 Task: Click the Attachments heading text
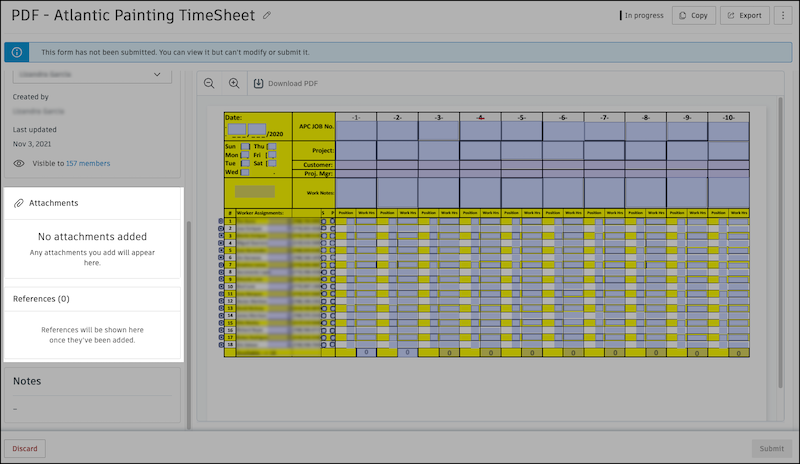54,203
